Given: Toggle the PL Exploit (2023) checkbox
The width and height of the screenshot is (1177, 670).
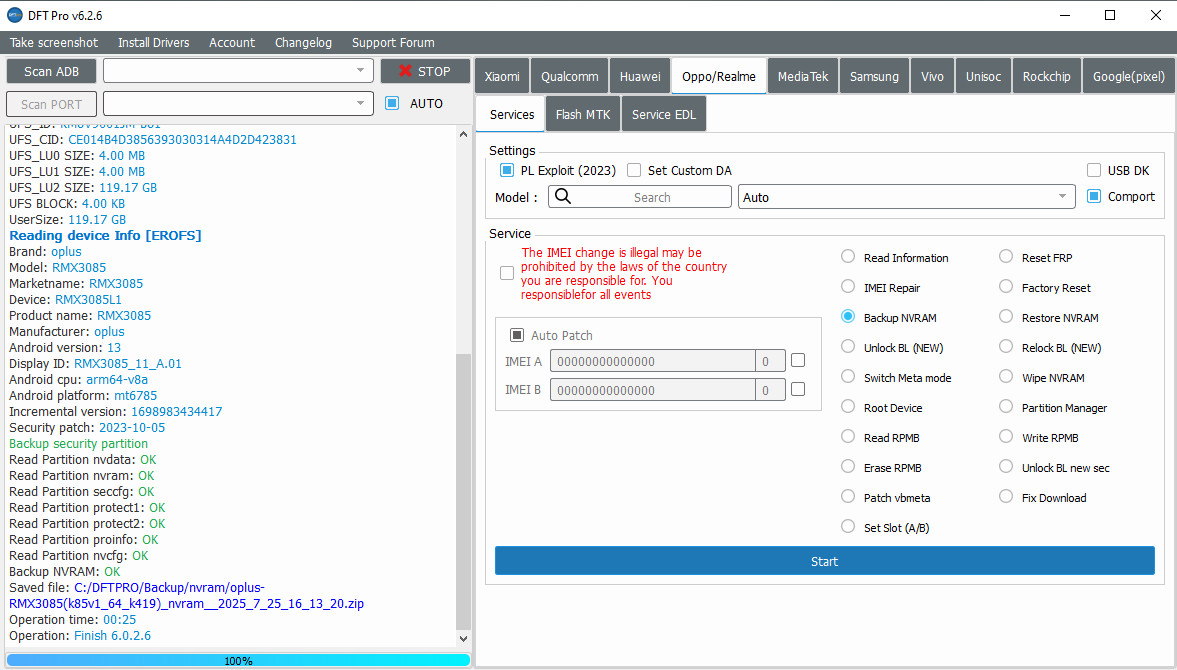Looking at the screenshot, I should point(507,170).
